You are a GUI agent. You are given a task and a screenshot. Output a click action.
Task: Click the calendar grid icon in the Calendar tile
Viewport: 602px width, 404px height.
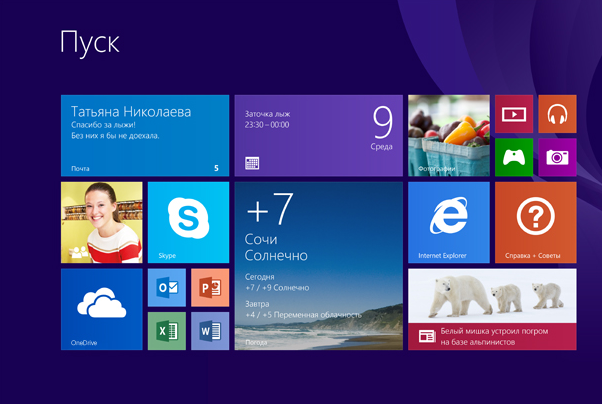pyautogui.click(x=252, y=163)
